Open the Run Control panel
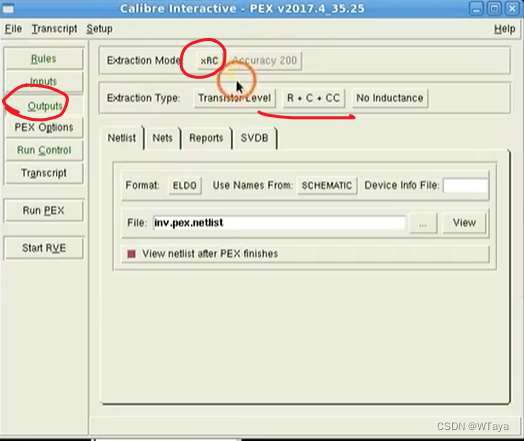 point(44,150)
